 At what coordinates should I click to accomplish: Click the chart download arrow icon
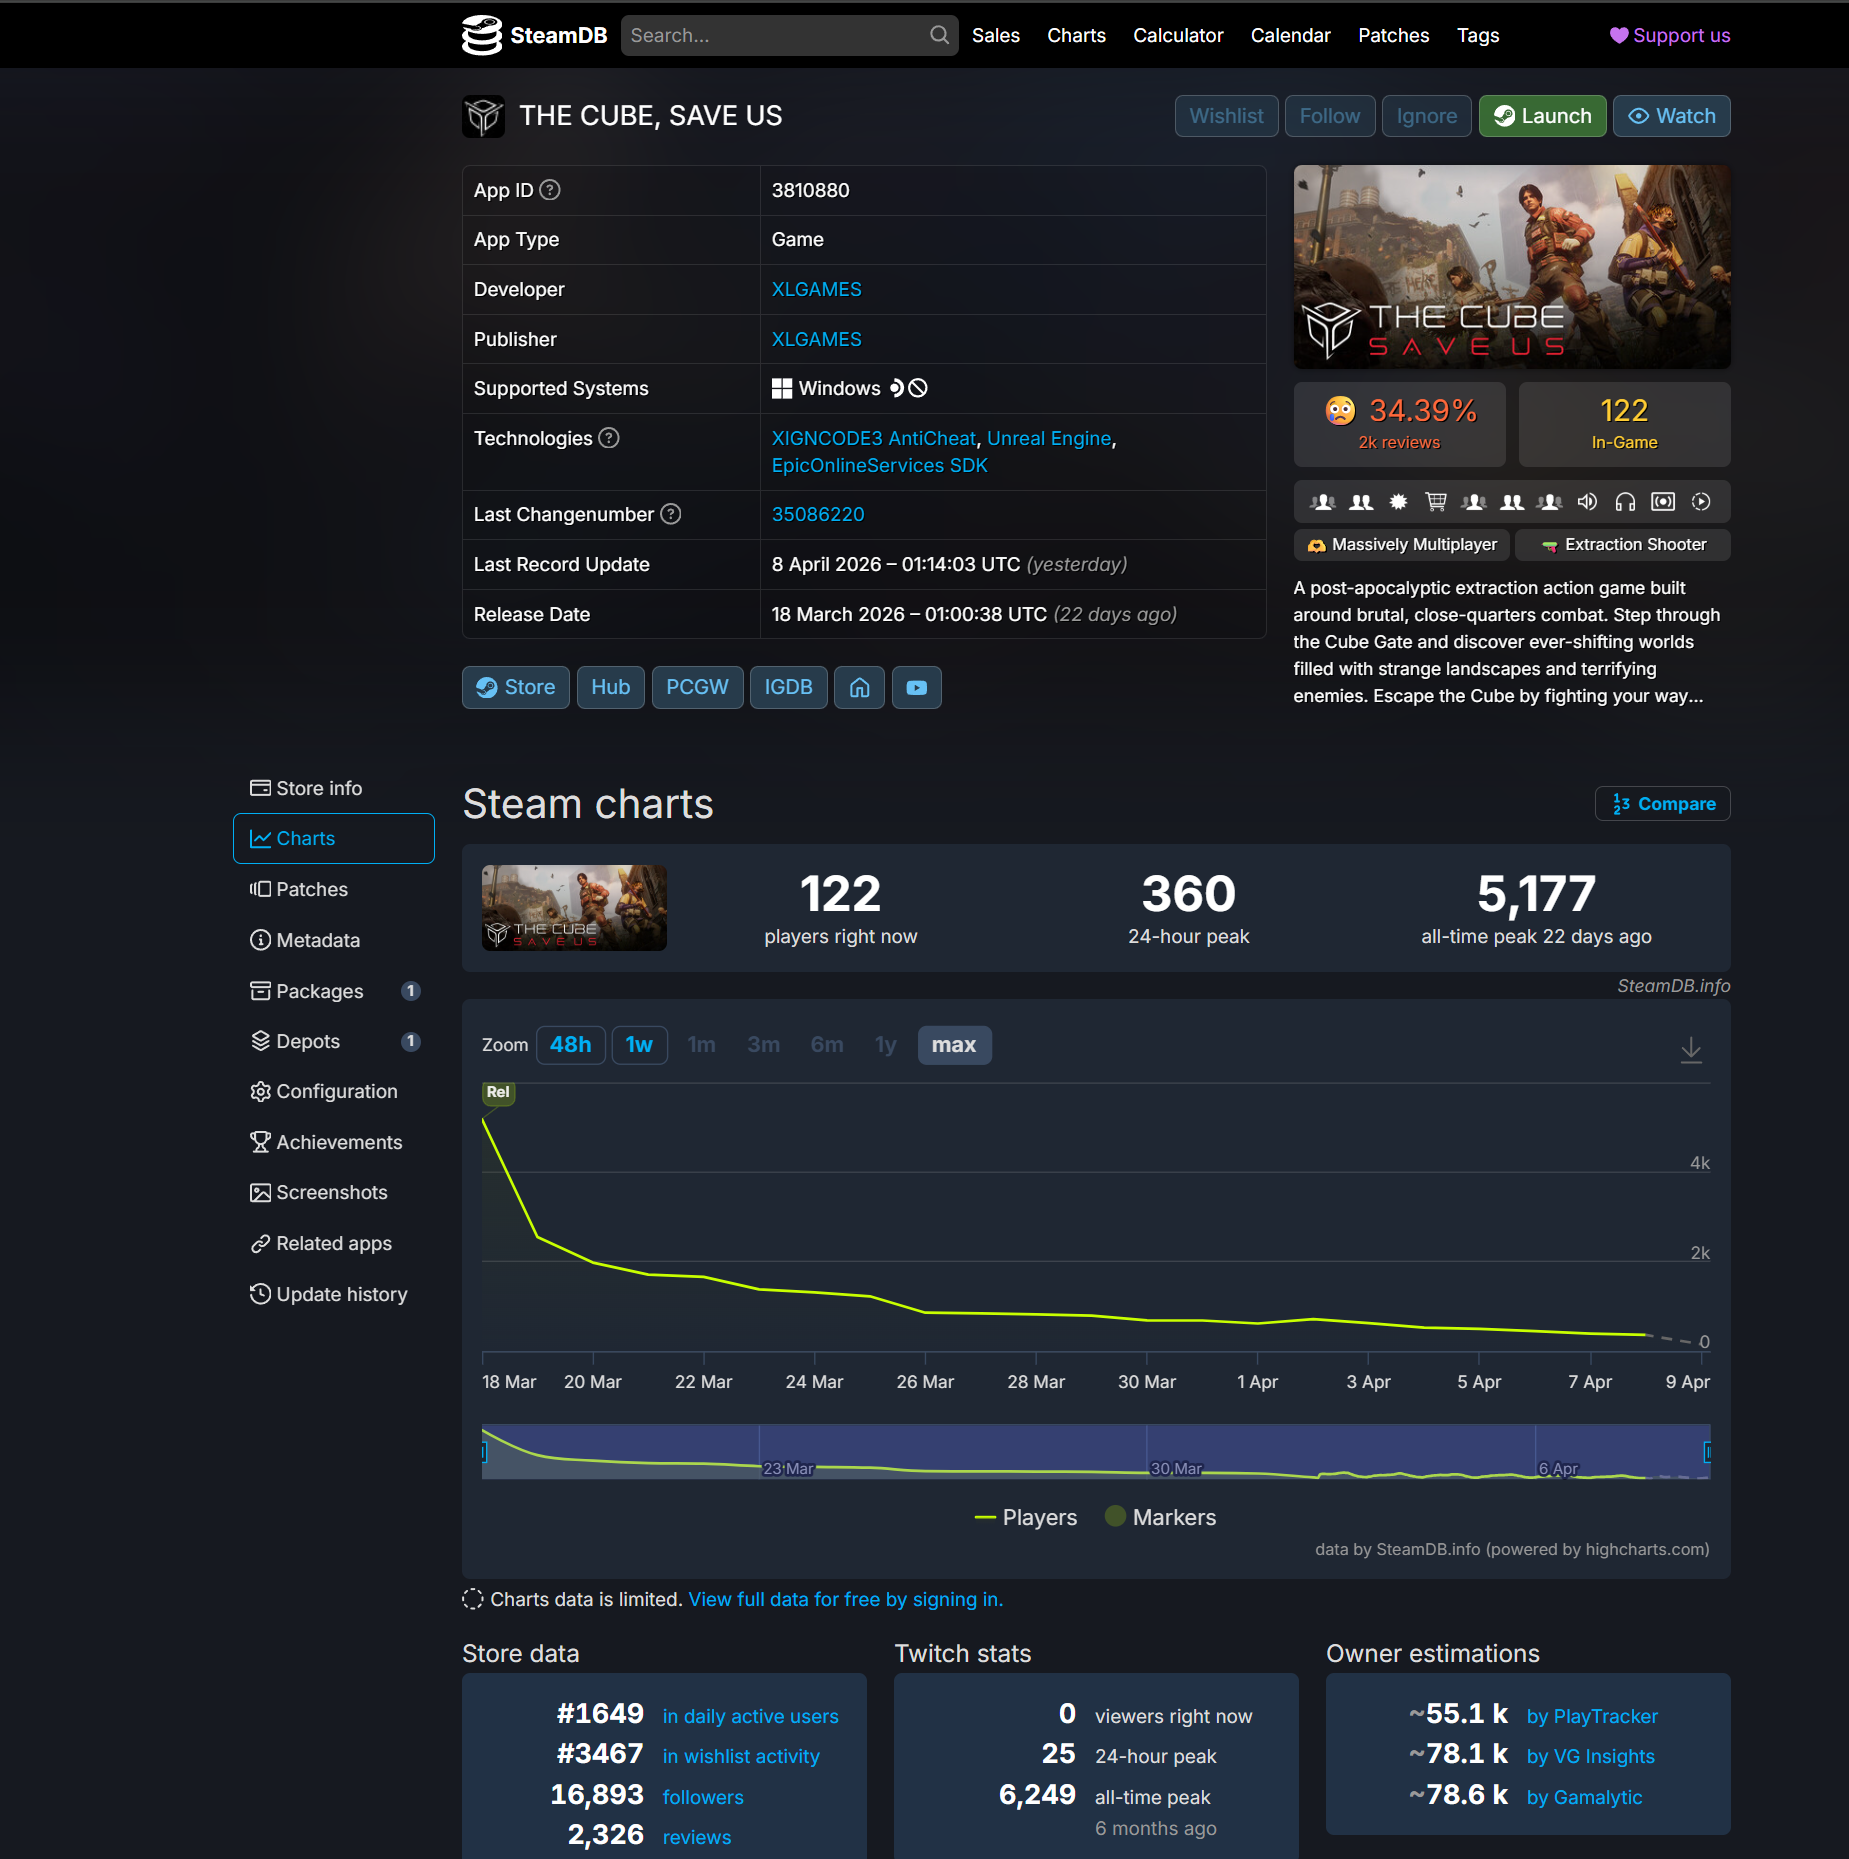point(1690,1049)
